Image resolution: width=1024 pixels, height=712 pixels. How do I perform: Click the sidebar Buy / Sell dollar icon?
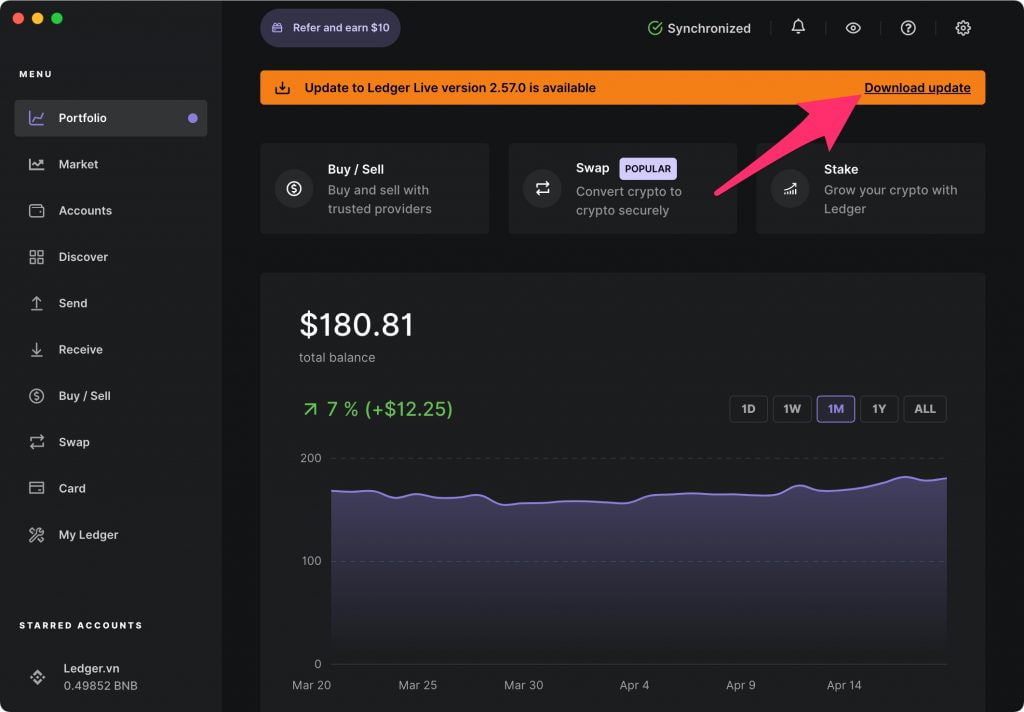(37, 396)
